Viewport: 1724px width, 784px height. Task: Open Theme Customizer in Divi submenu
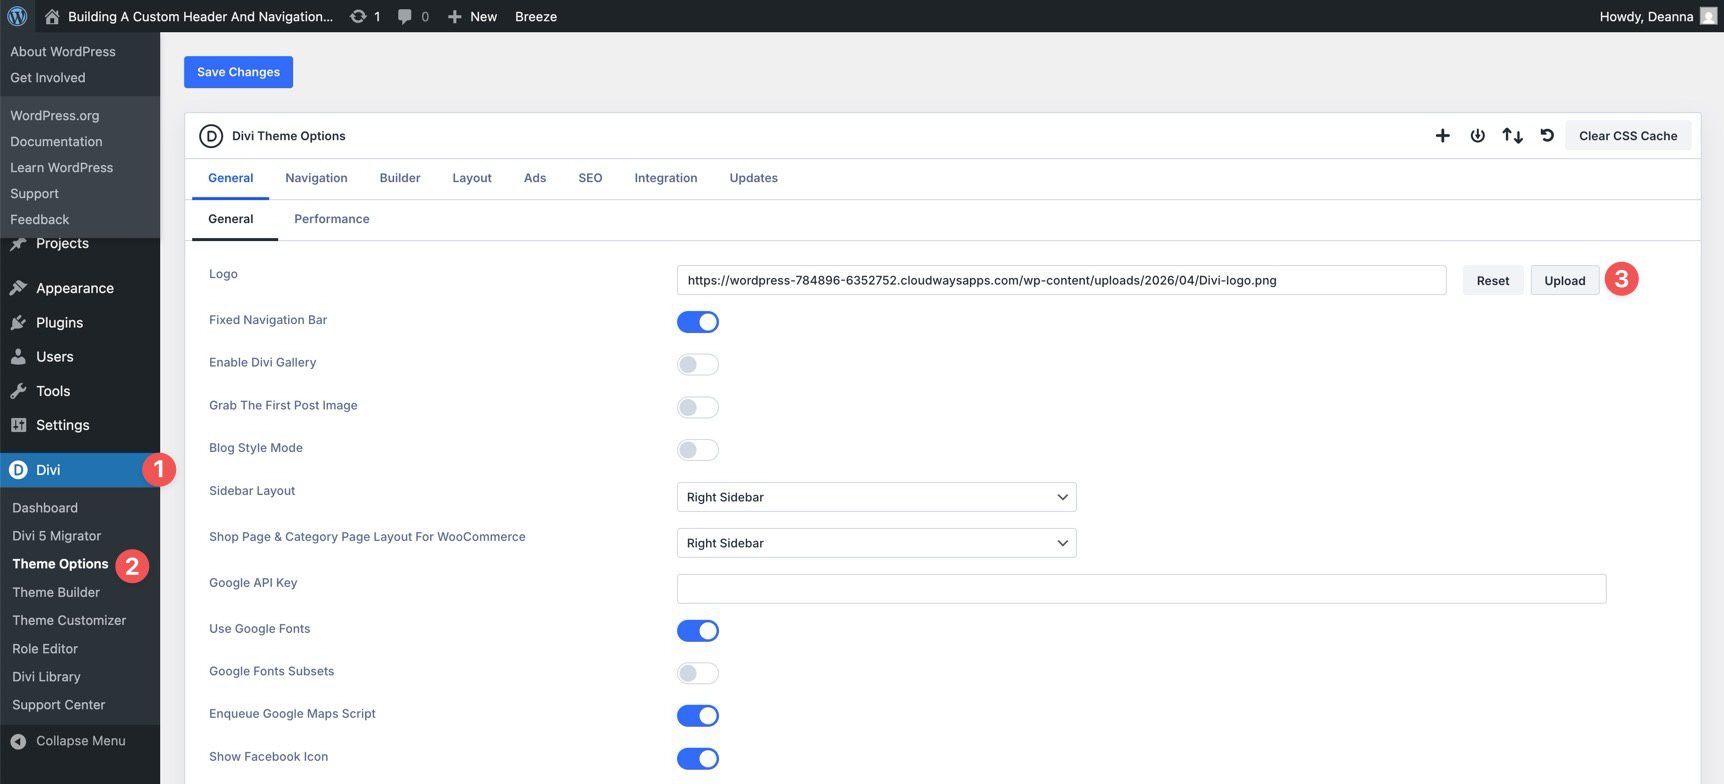(x=69, y=620)
